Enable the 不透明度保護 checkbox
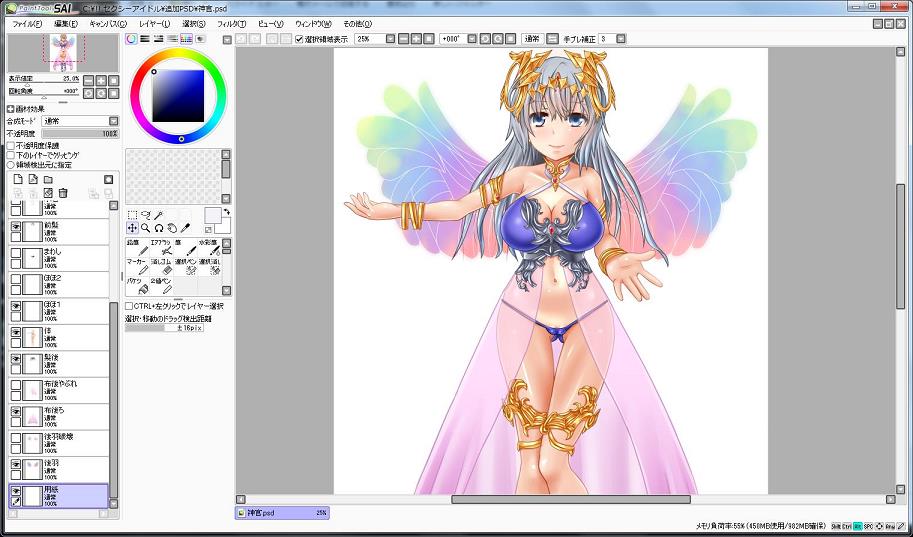The width and height of the screenshot is (913, 537). coord(11,145)
